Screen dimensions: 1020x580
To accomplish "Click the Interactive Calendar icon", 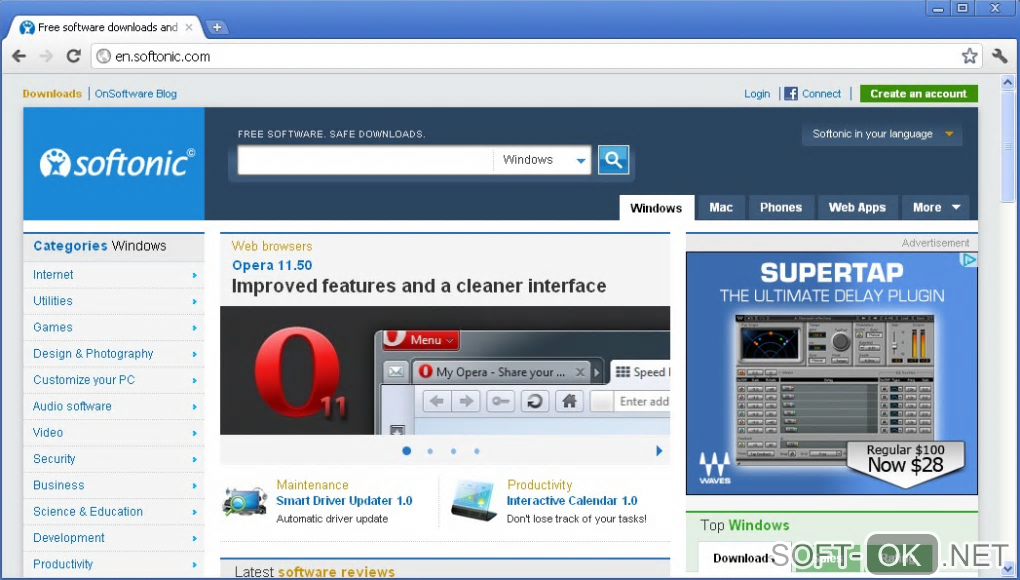I will click(474, 501).
